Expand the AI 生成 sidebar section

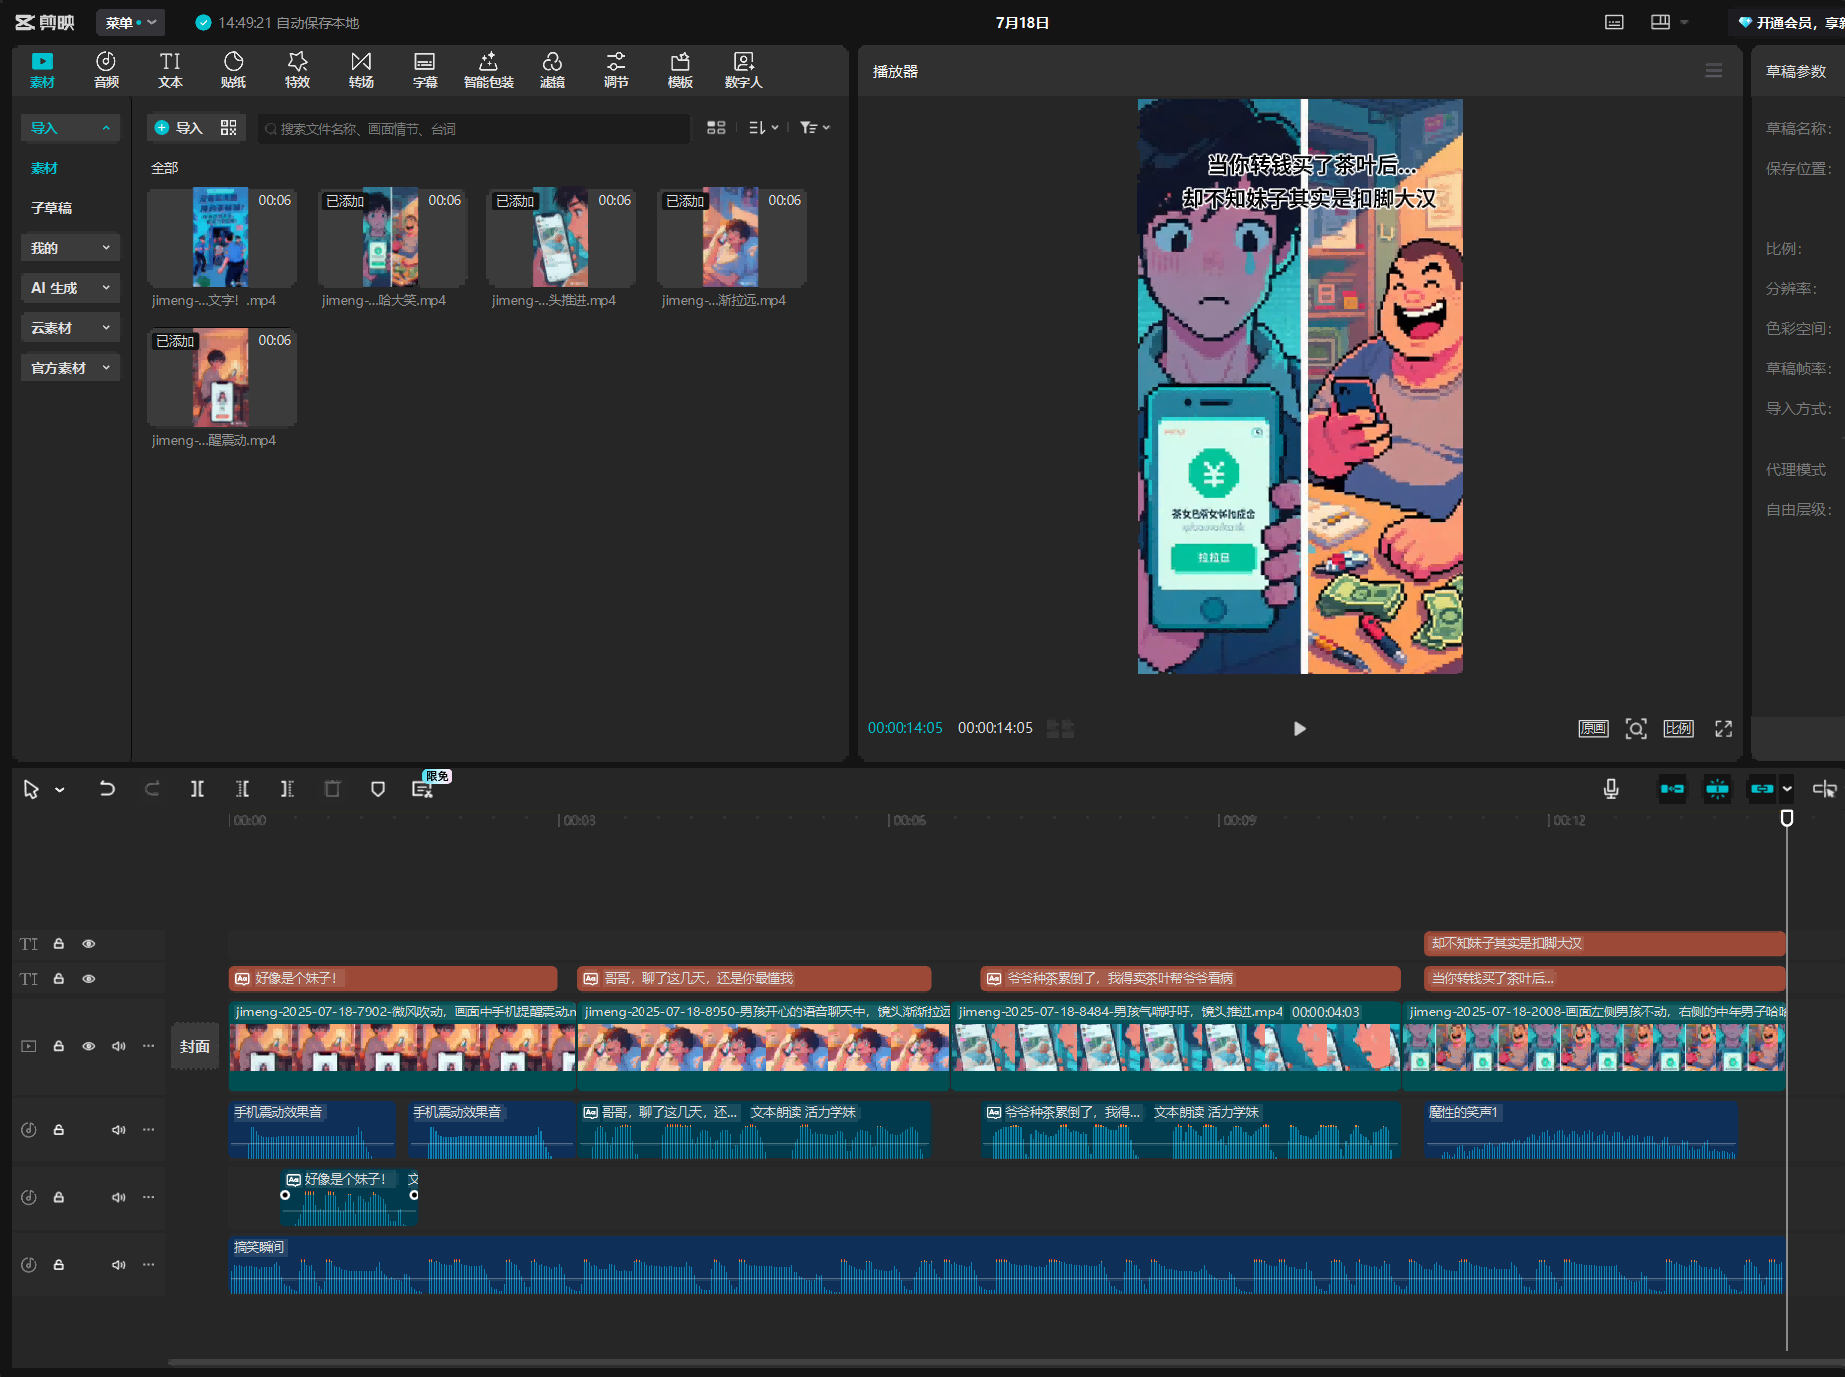[x=70, y=288]
